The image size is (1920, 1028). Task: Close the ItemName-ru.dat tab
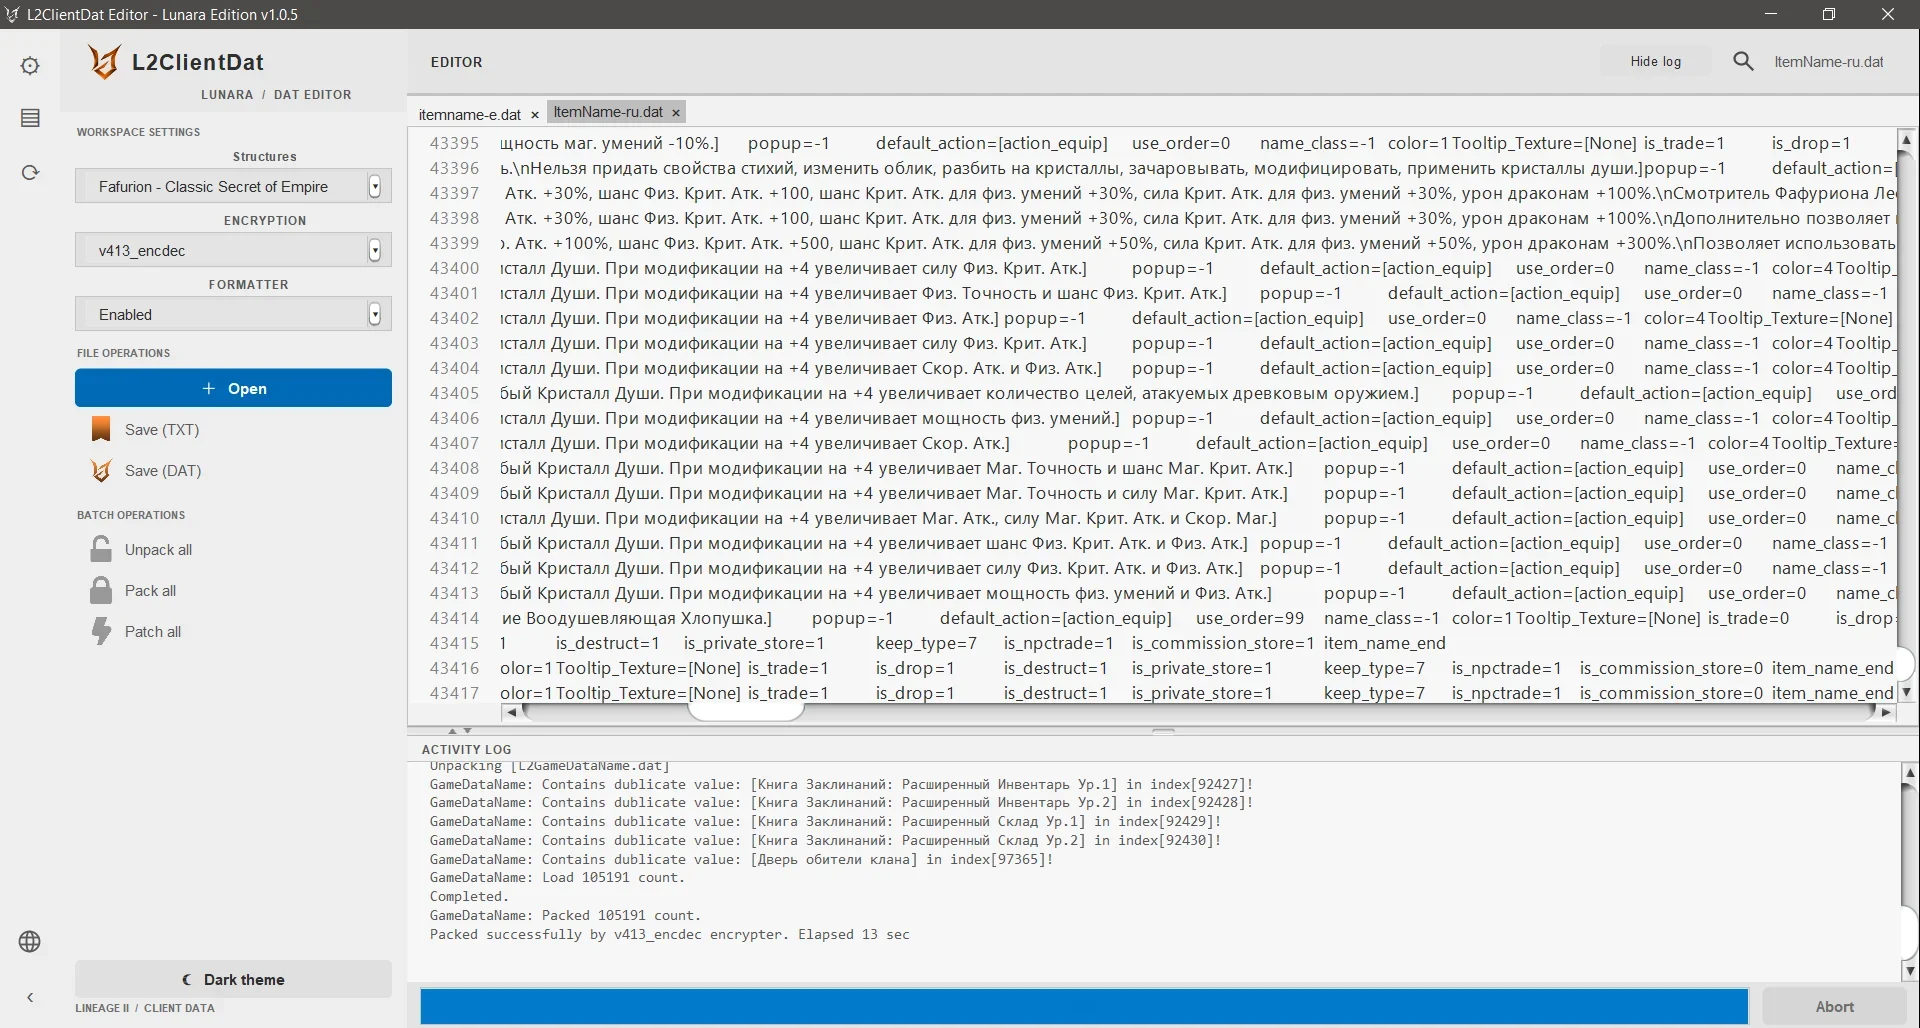pos(676,112)
